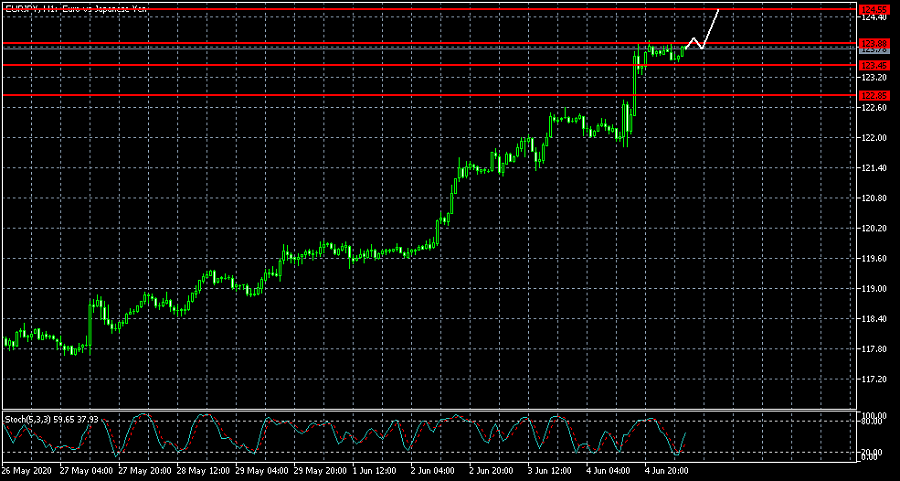Click the stochastic 80.00 level label

click(x=872, y=423)
